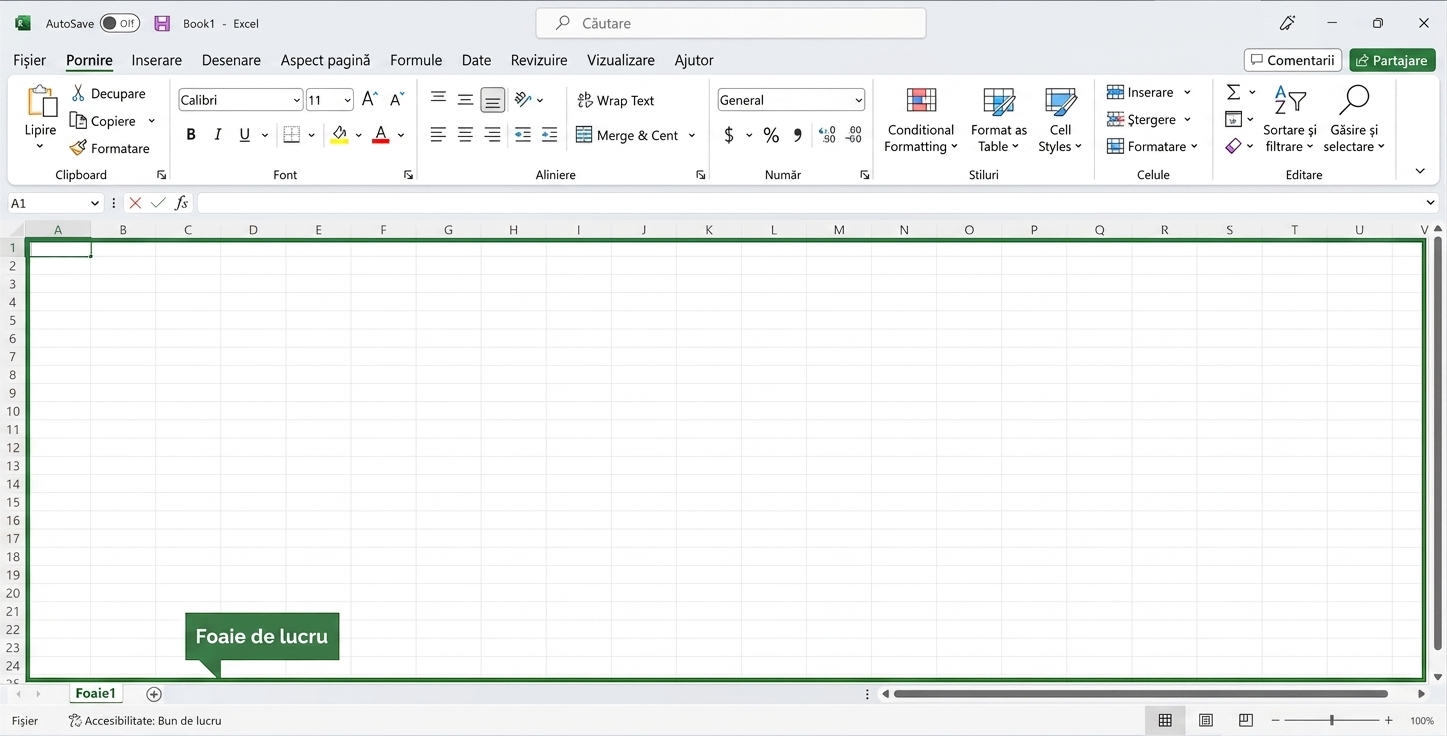Click the Name Box showing A1

(x=55, y=203)
